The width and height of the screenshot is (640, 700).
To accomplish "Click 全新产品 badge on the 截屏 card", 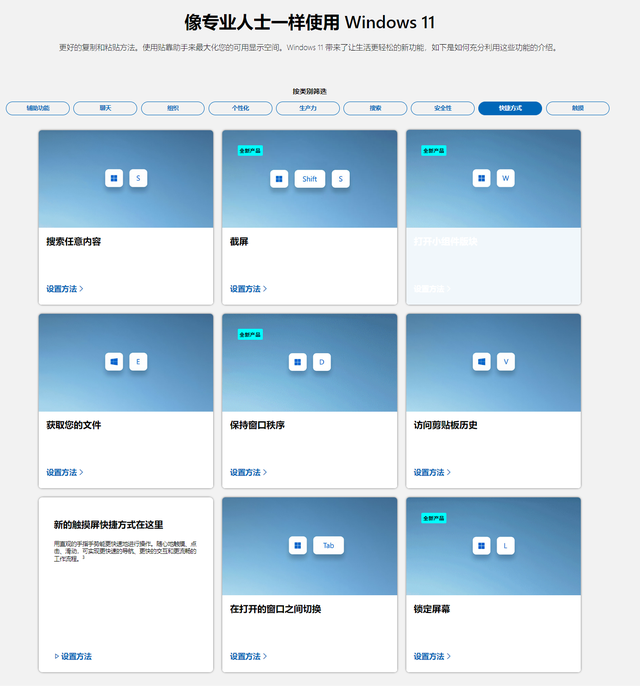I will tap(250, 151).
